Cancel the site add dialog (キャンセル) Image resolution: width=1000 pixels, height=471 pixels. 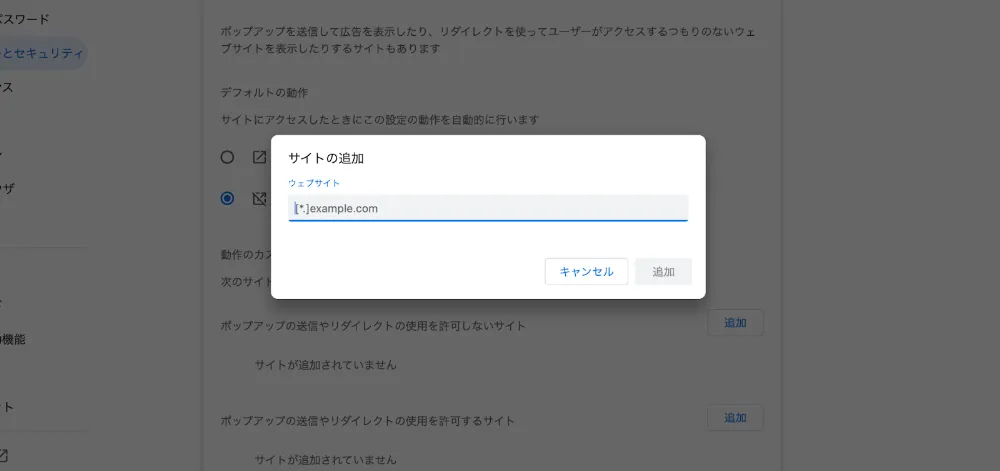pyautogui.click(x=586, y=272)
